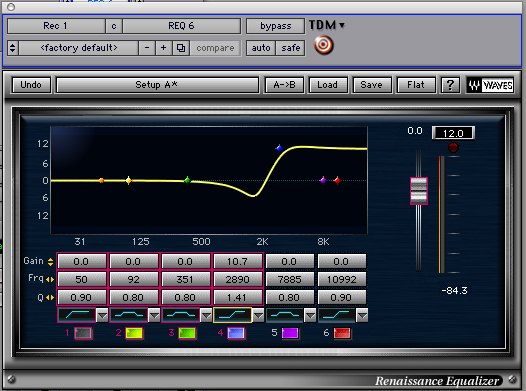The image size is (526, 391).
Task: Click band 5 bell filter shape icon
Action: (x=285, y=315)
